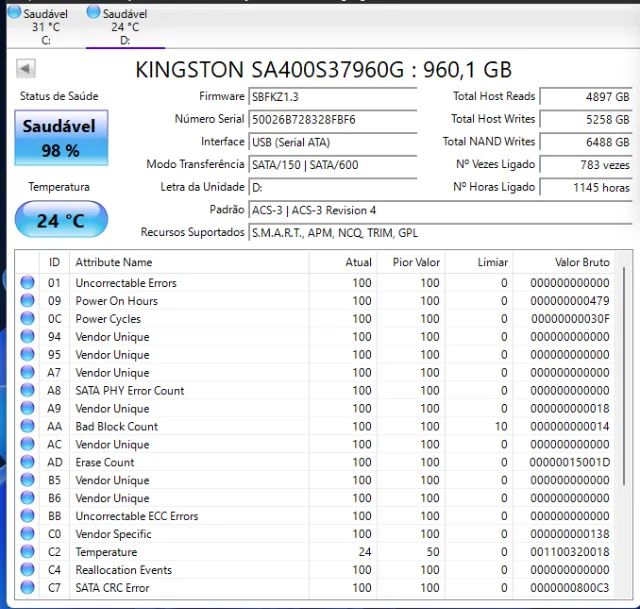Click the 24 °C temperature button
The width and height of the screenshot is (640, 609).
pyautogui.click(x=61, y=220)
